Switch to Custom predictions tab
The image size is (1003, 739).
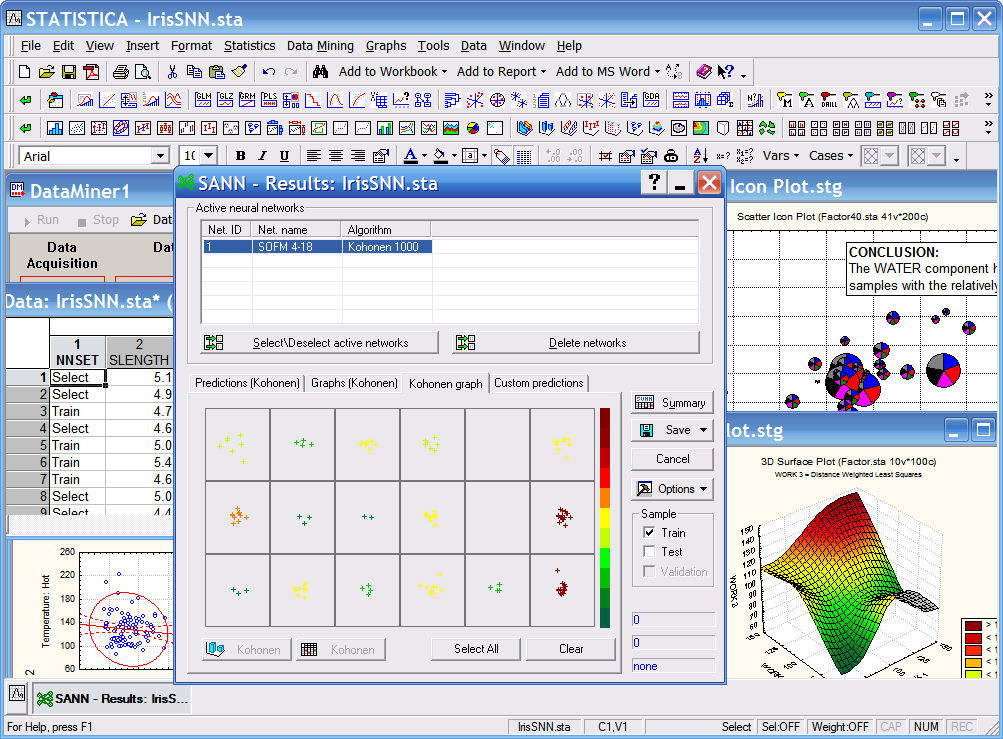539,383
